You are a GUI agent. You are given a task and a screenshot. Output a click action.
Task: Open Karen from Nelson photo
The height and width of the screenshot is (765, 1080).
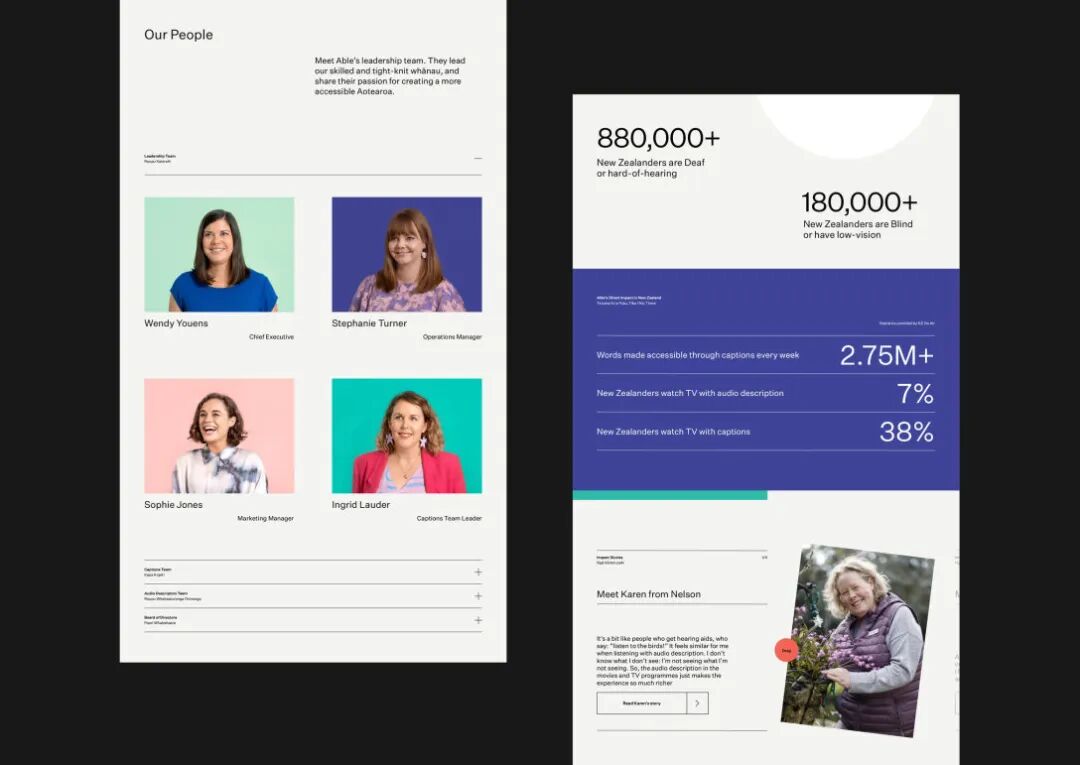tap(858, 641)
